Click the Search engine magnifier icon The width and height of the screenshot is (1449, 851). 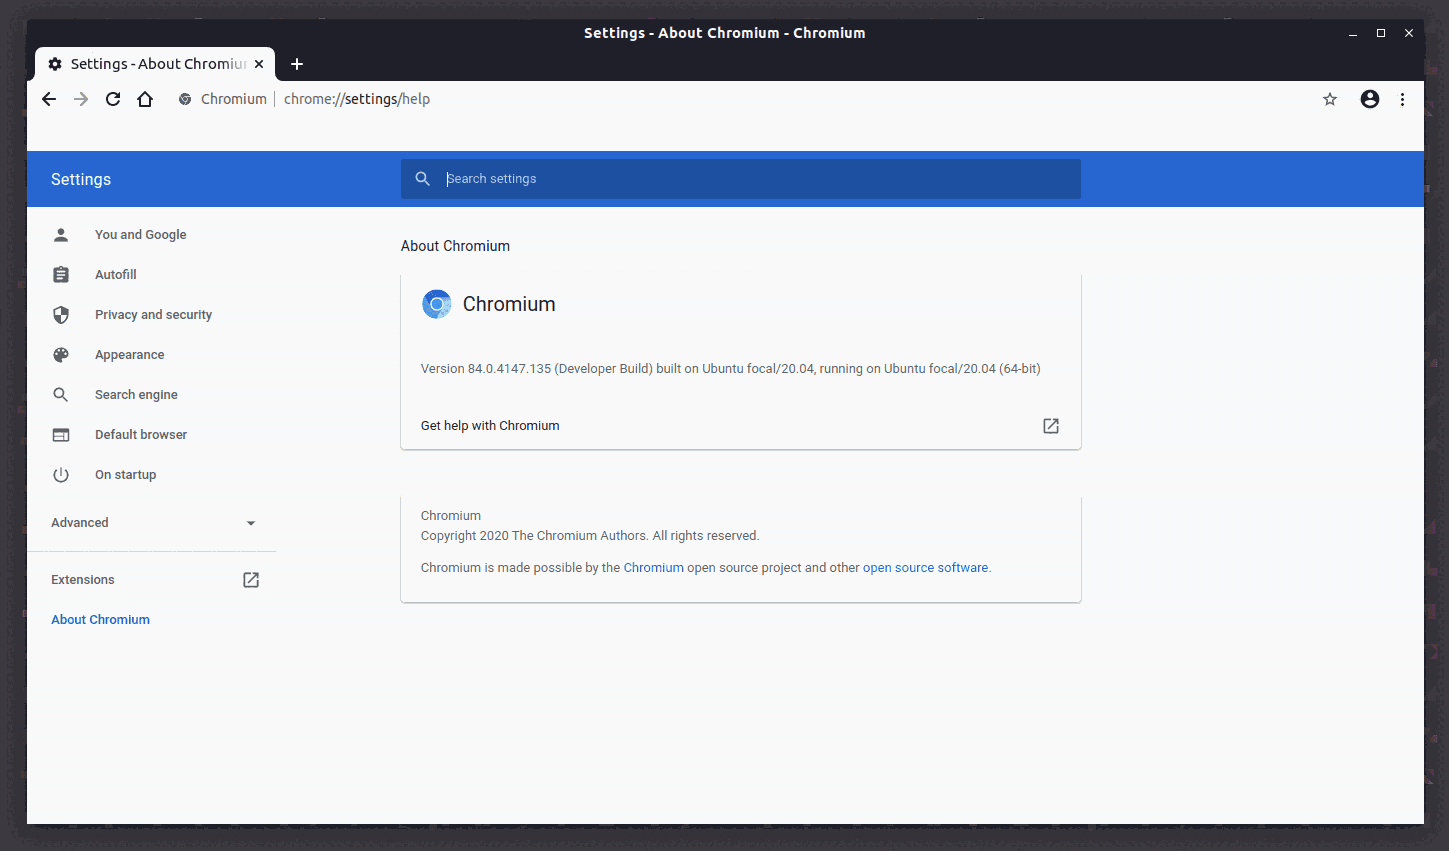61,394
